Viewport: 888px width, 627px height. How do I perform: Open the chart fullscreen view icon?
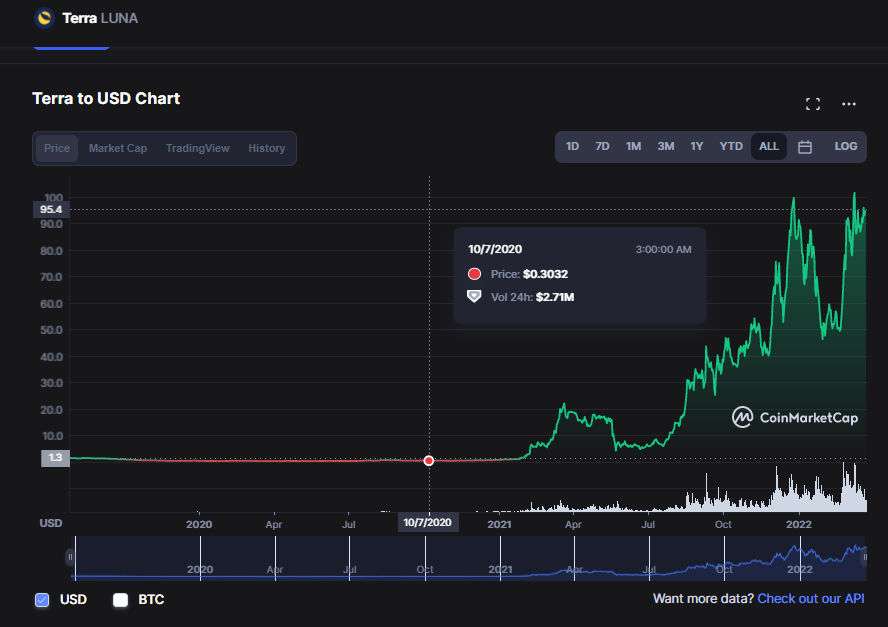[x=813, y=104]
